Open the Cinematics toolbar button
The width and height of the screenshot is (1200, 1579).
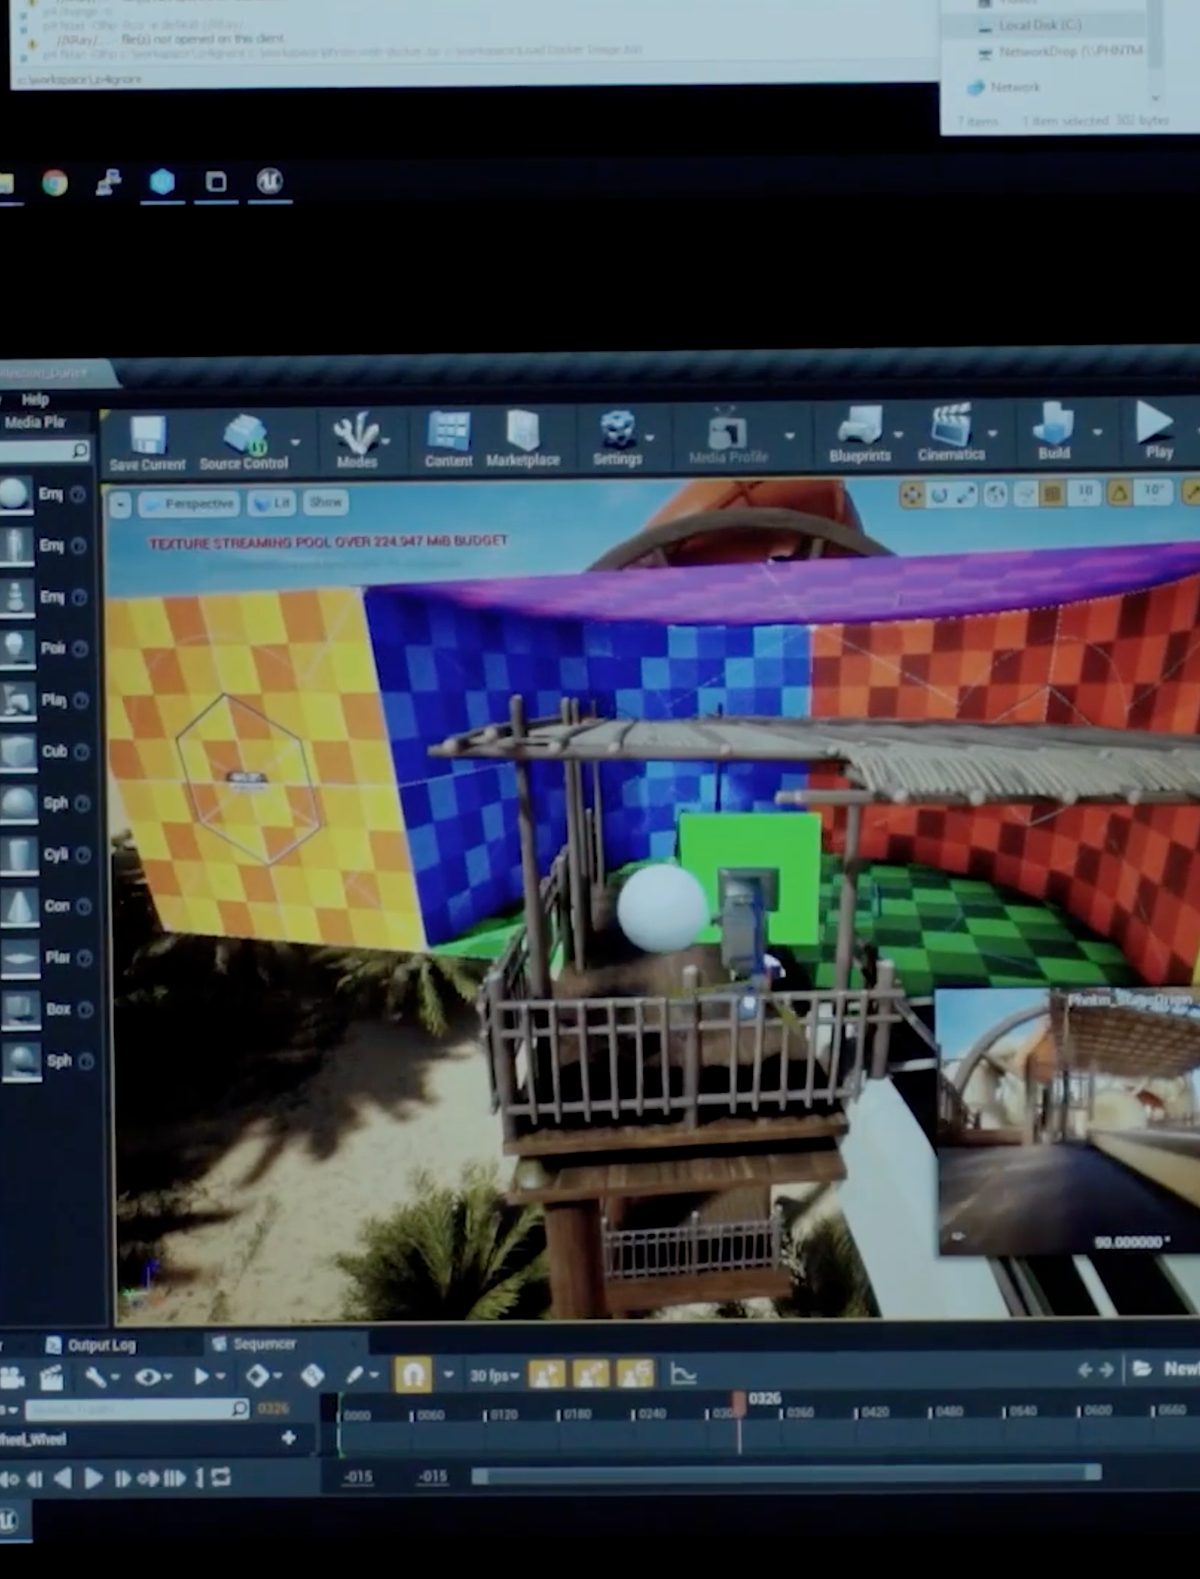click(x=951, y=433)
